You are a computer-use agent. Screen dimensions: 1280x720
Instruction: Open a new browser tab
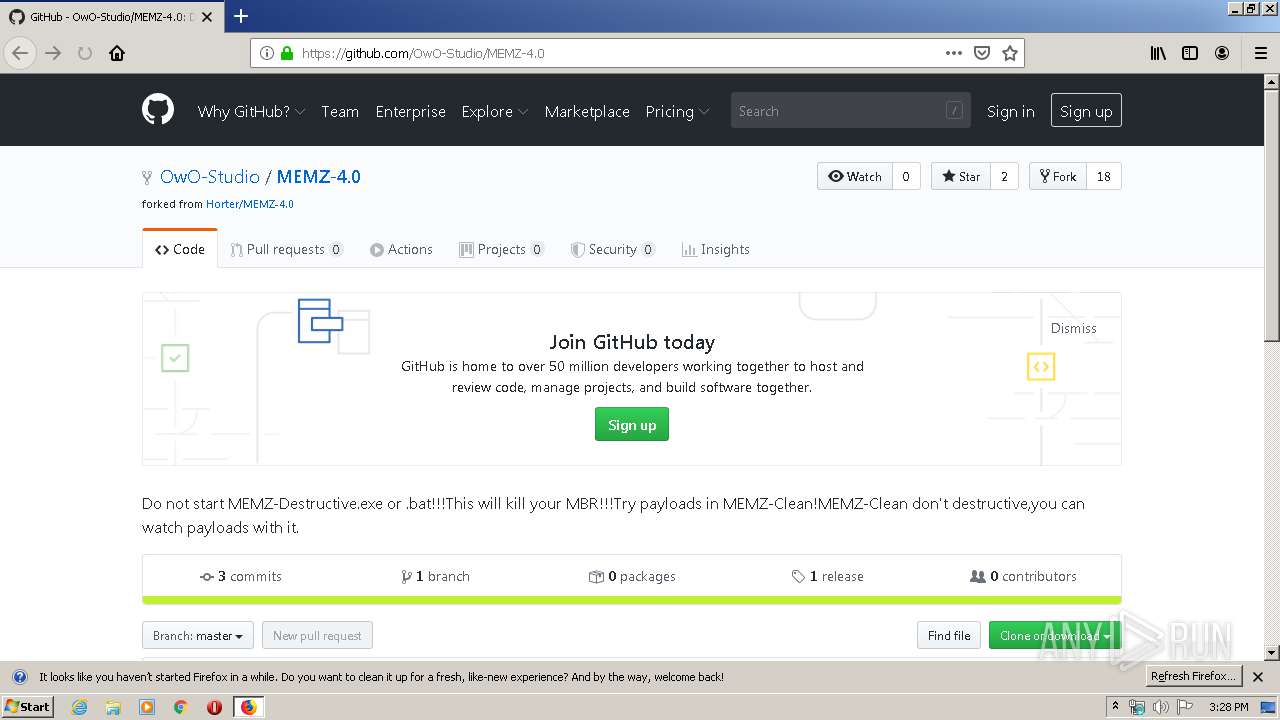(x=240, y=16)
